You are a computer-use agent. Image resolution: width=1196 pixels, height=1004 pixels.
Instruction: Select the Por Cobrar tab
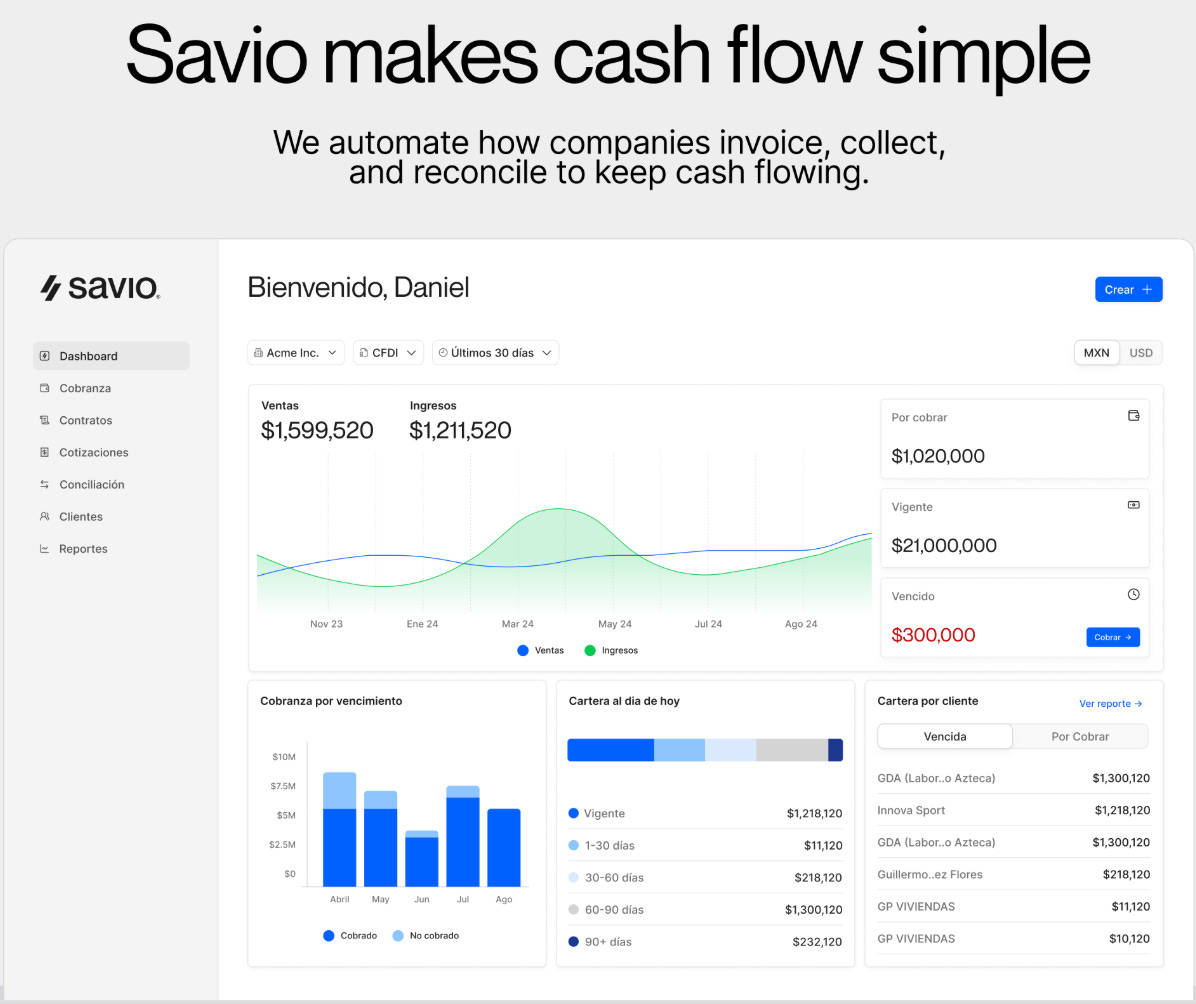[1080, 736]
